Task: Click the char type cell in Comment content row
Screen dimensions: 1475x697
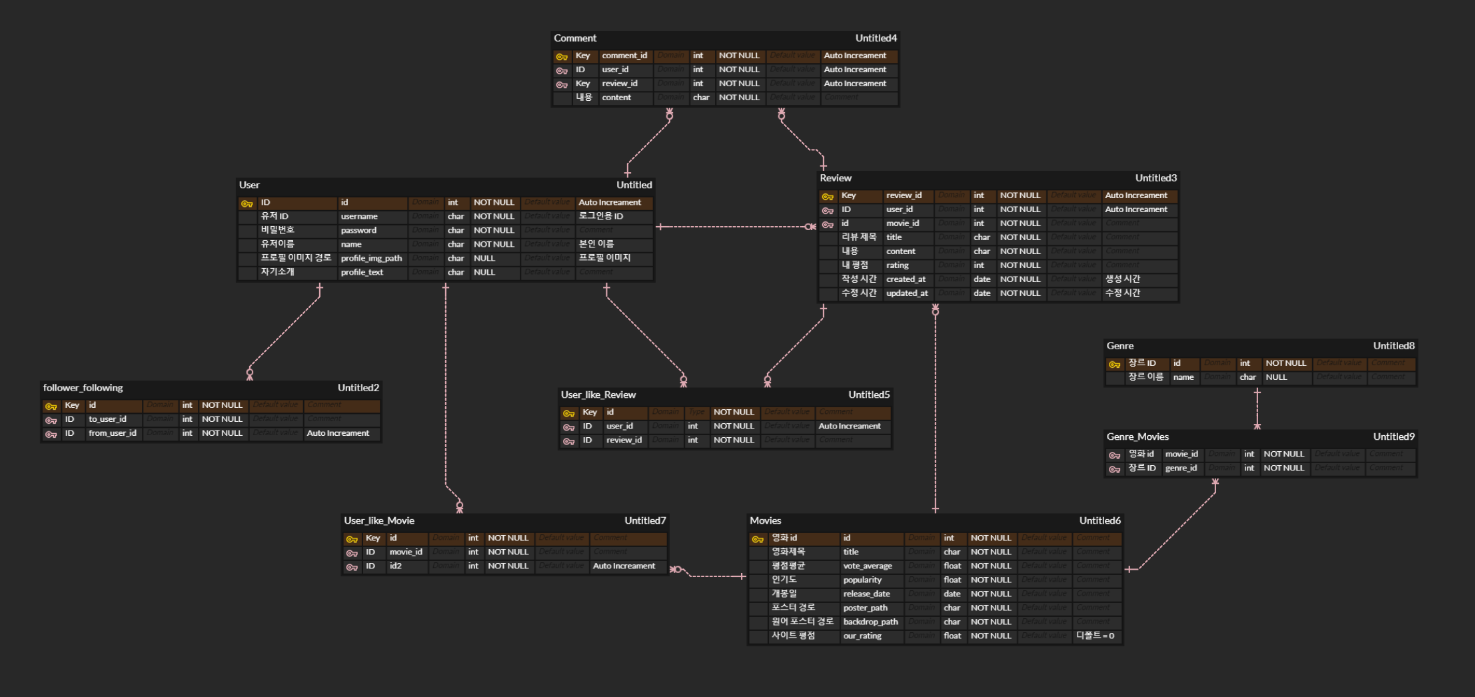Action: [703, 98]
